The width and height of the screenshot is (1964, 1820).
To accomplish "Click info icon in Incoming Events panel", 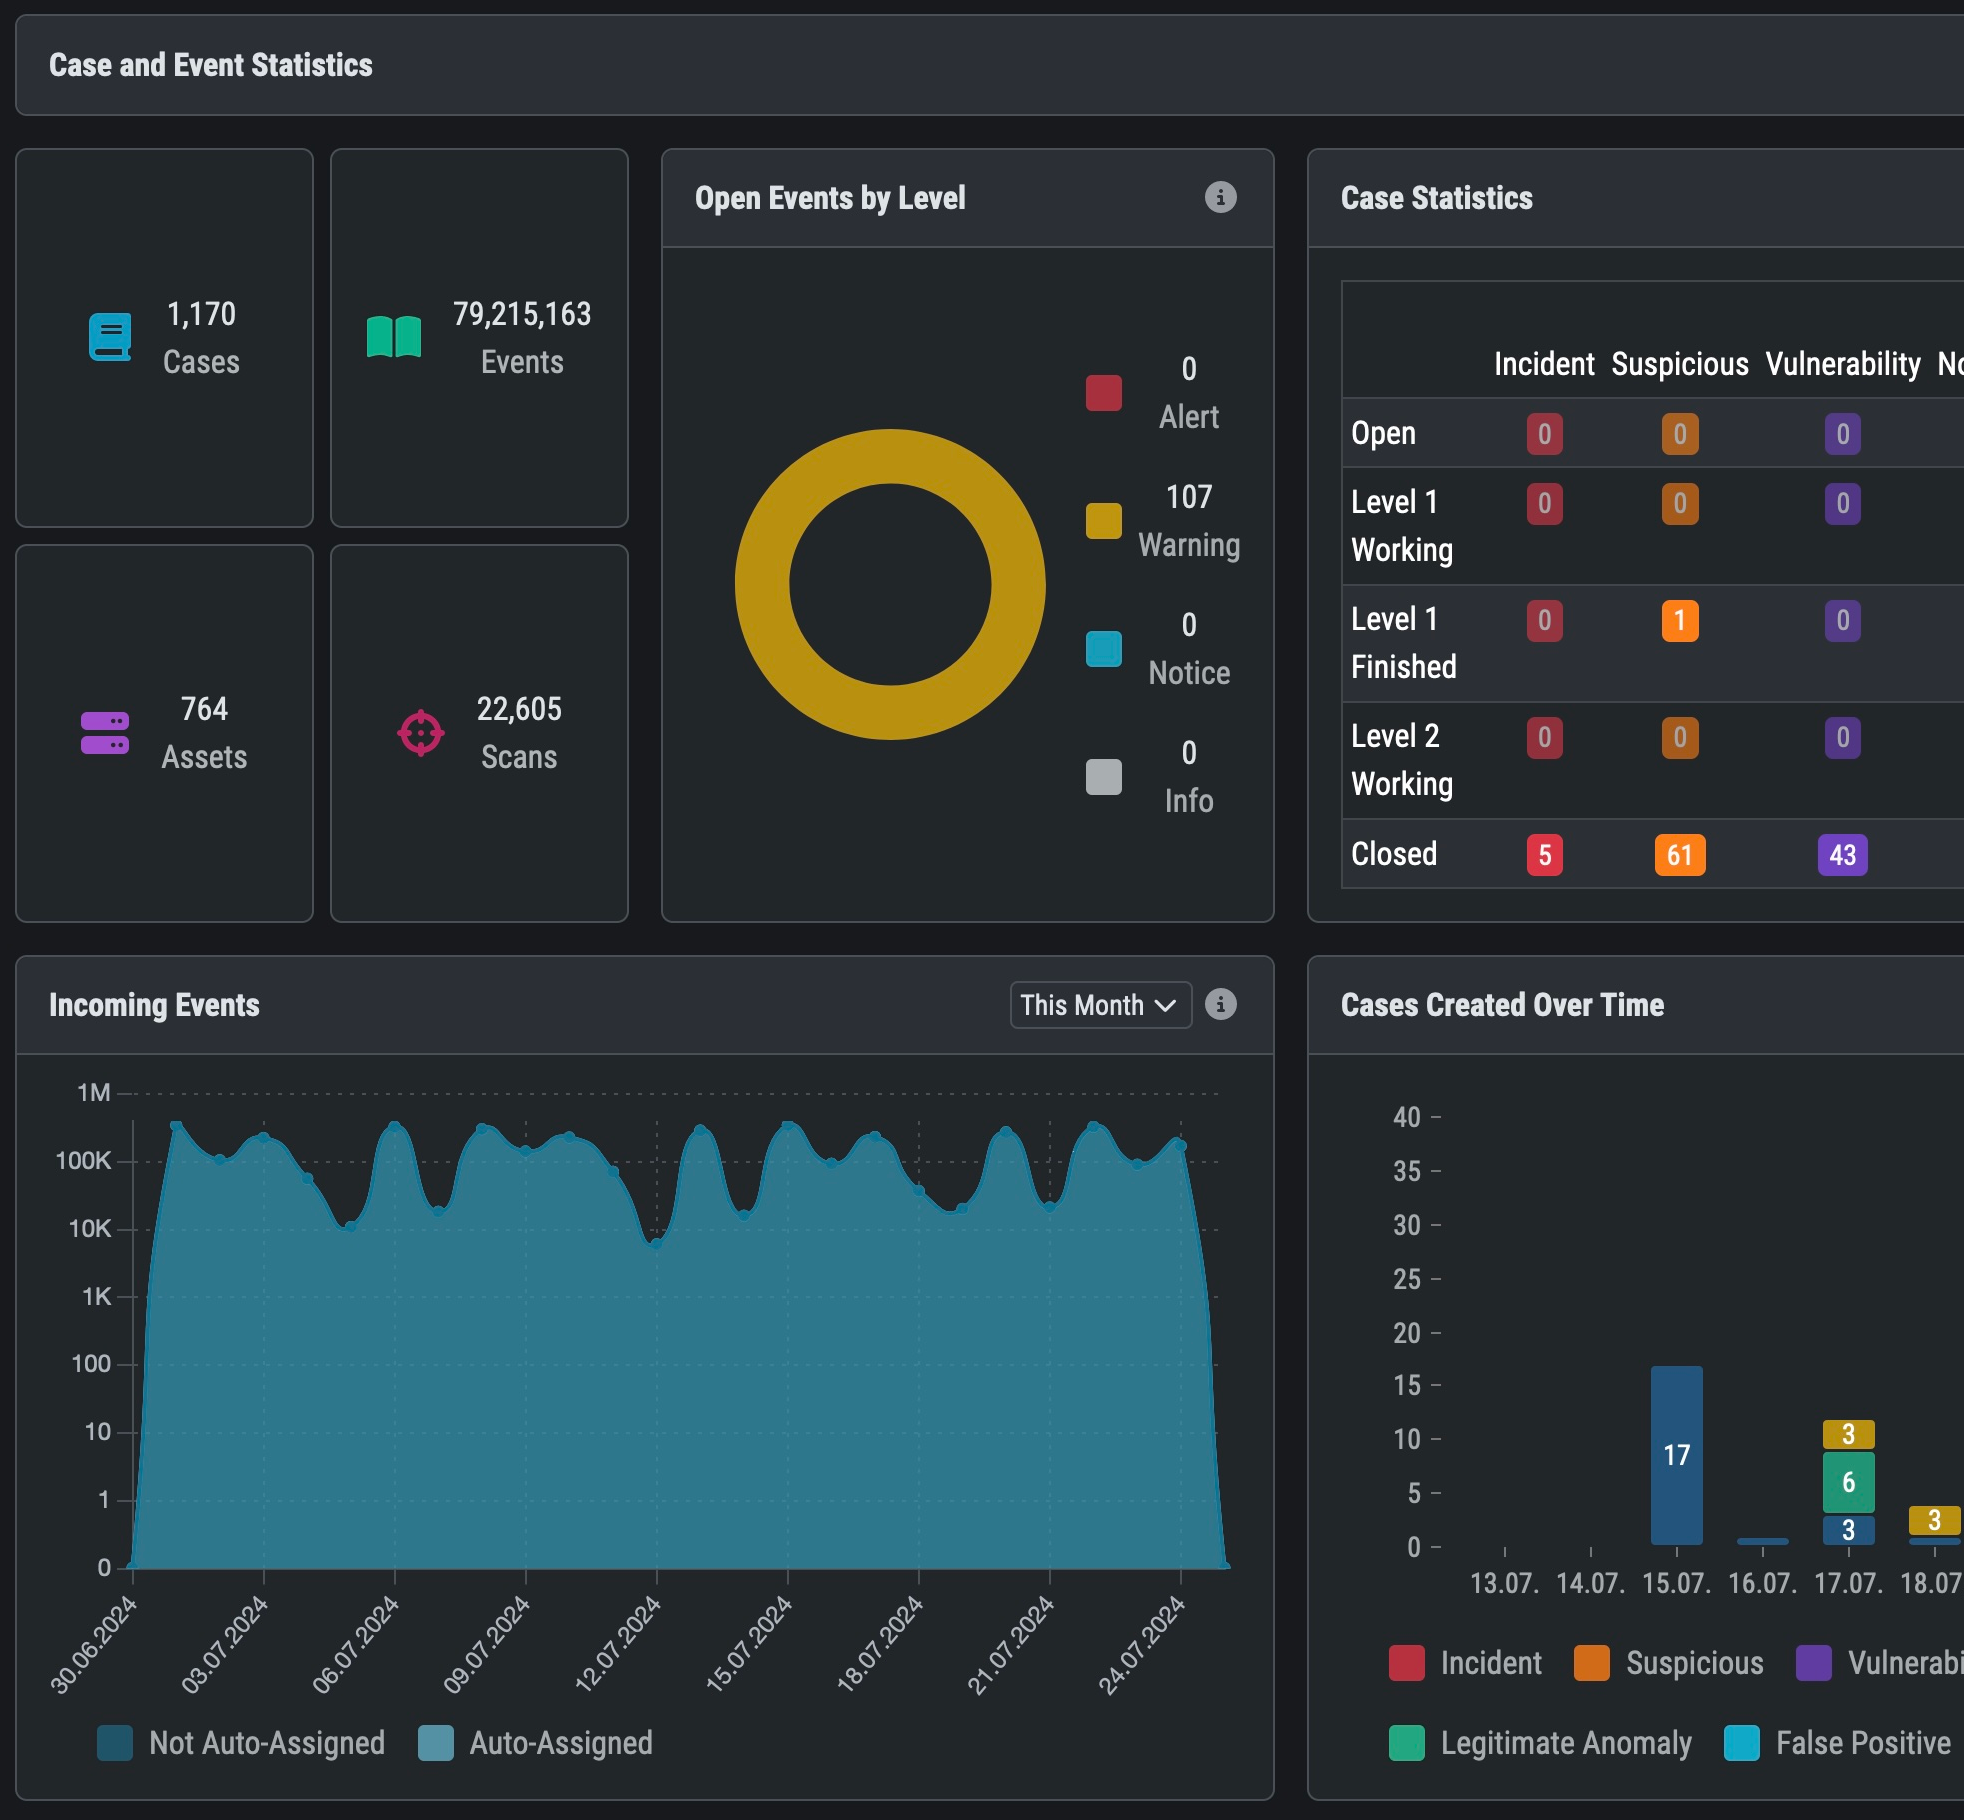I will point(1220,1004).
